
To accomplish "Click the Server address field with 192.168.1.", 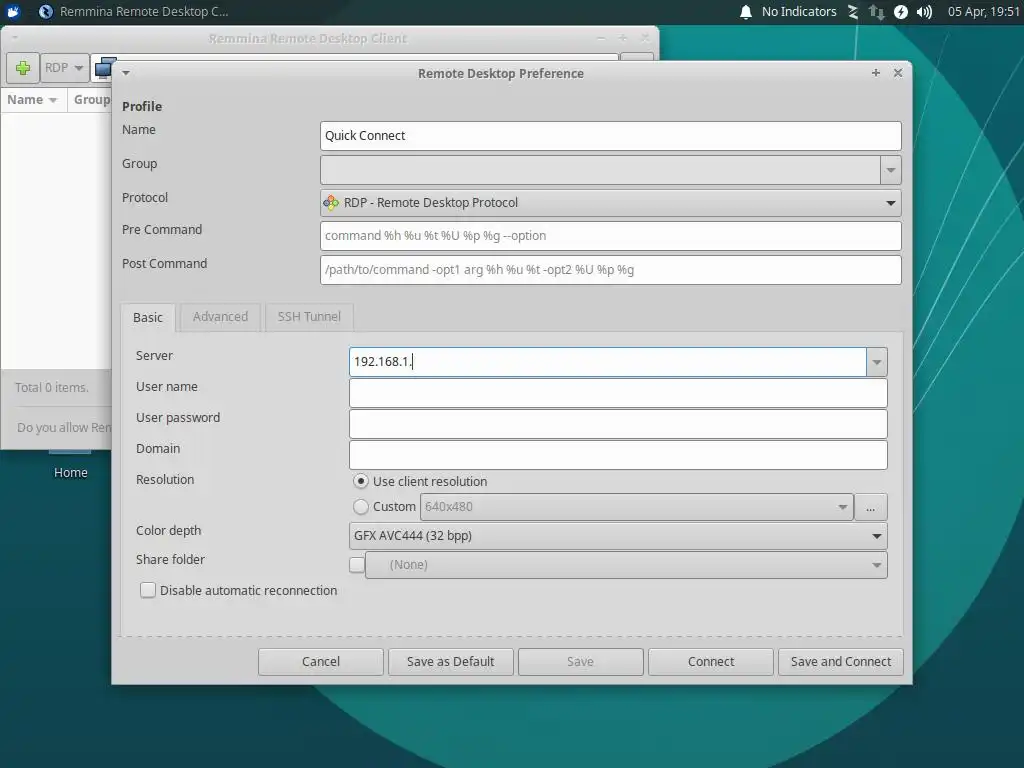I will click(x=608, y=362).
